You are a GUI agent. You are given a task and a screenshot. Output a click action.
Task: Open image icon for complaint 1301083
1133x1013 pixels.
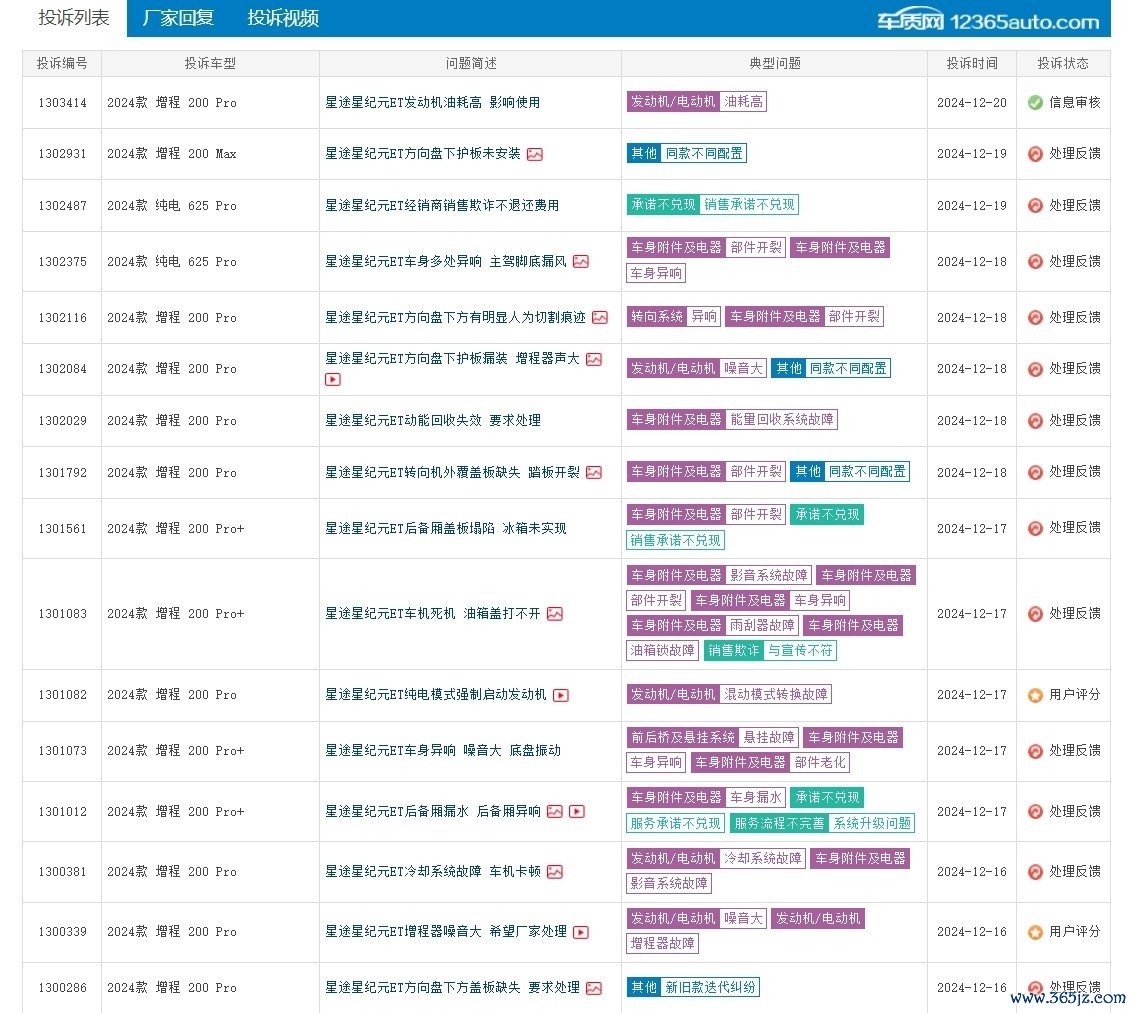coord(555,614)
